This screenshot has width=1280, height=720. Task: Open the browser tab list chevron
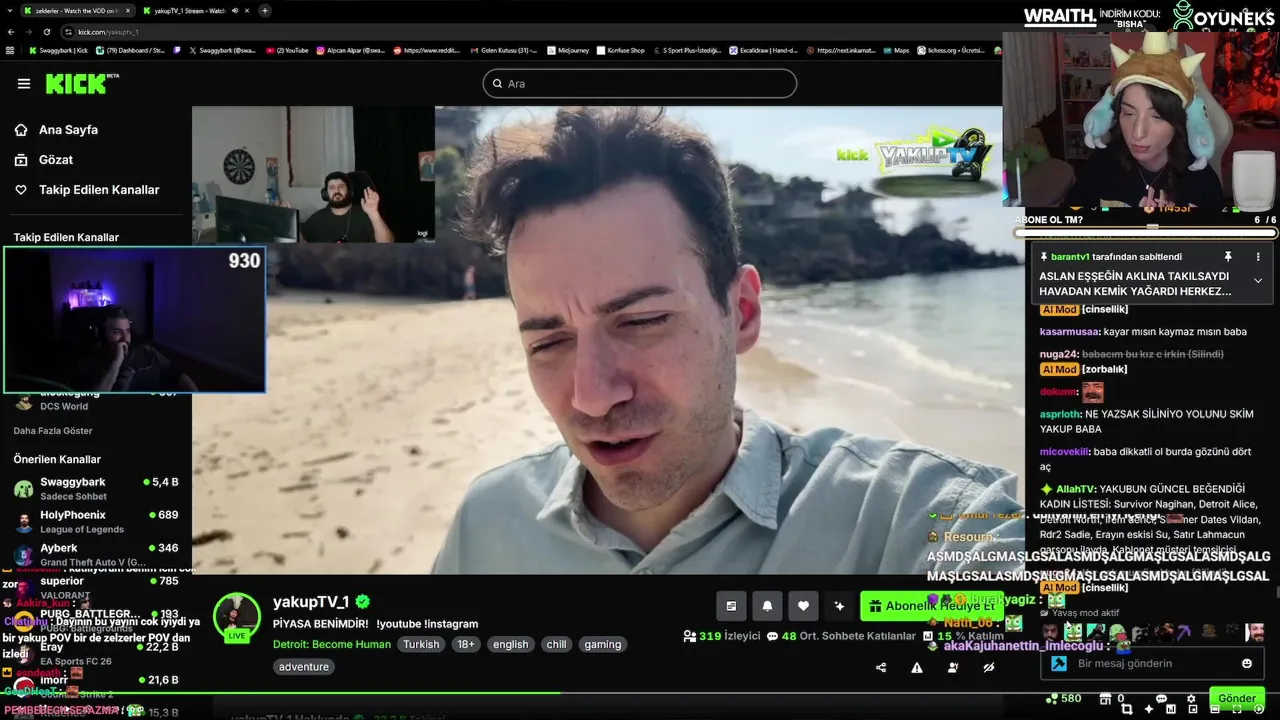(10, 10)
